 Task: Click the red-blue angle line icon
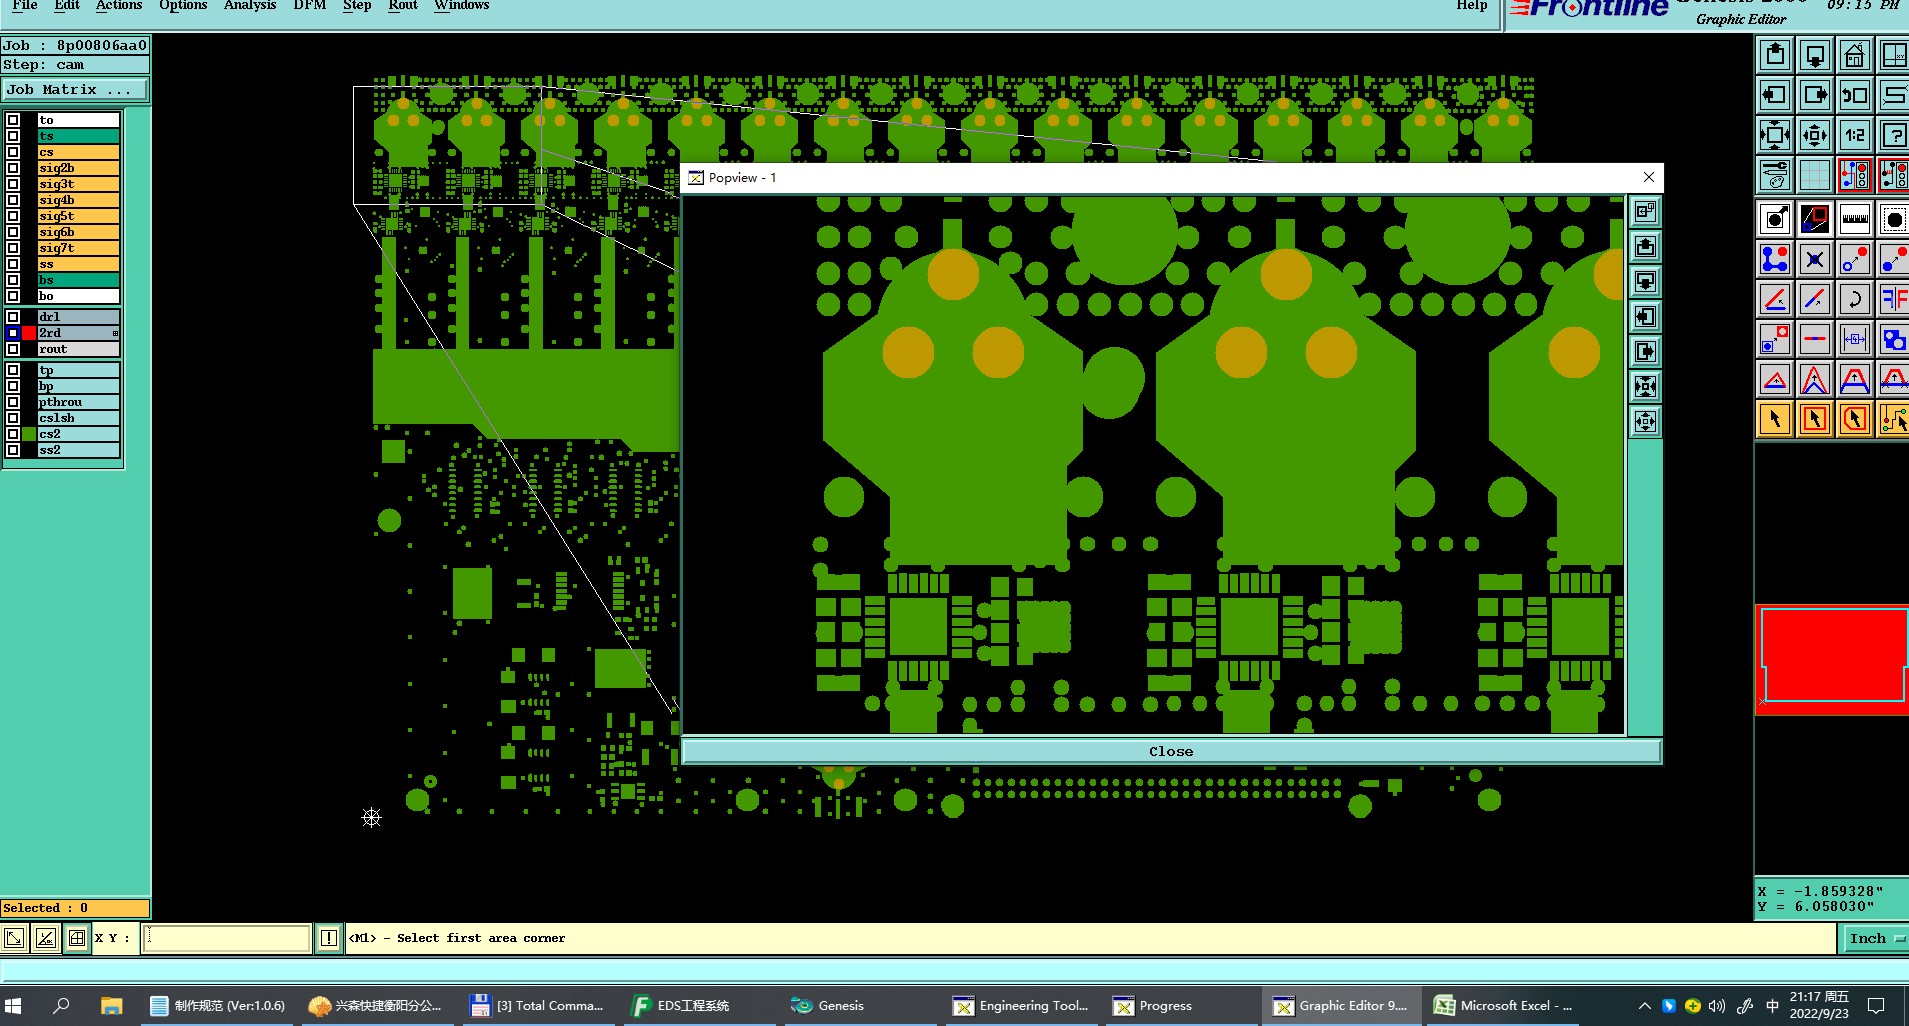point(1775,299)
